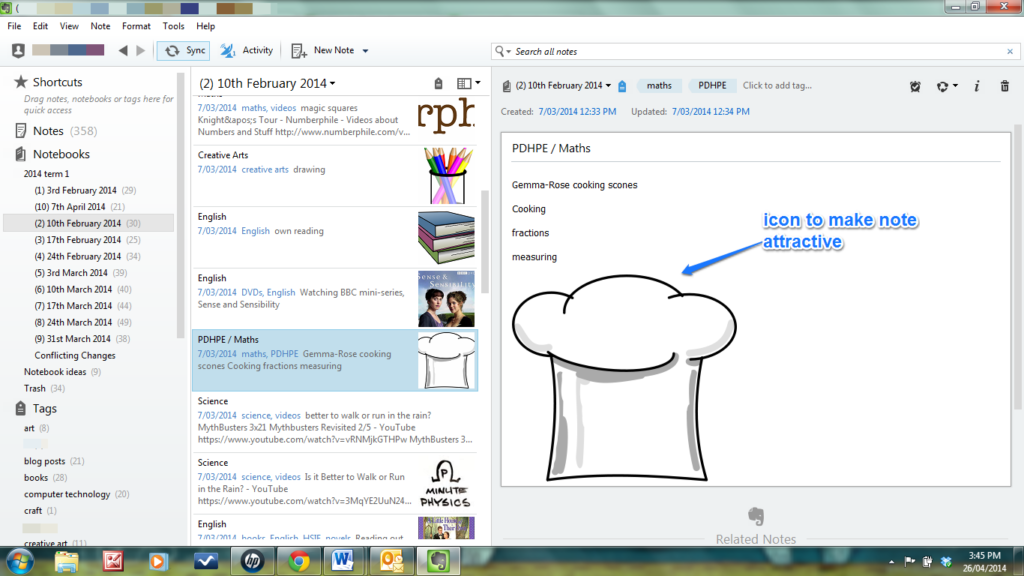This screenshot has height=576, width=1024.
Task: Click the back navigation arrow
Action: [123, 51]
